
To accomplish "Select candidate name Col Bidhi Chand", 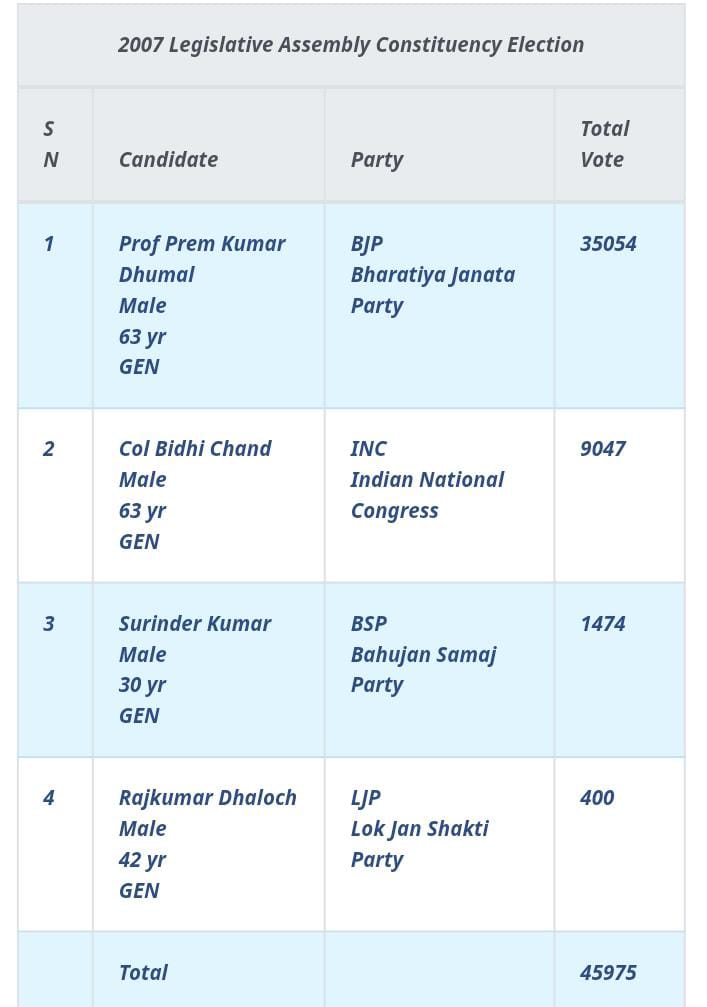I will tap(195, 449).
